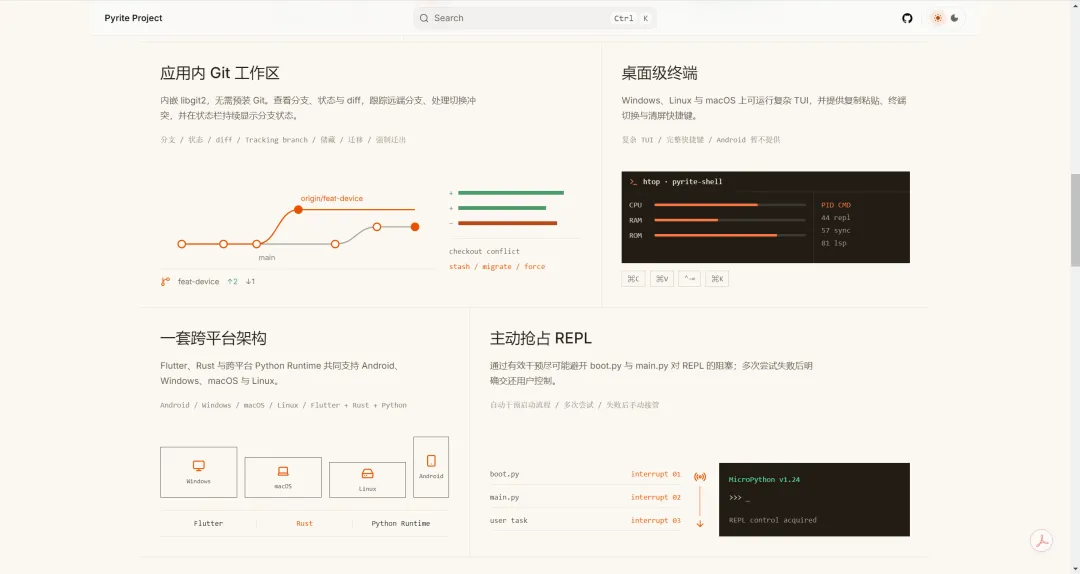The height and width of the screenshot is (574, 1080).
Task: Click the git branch icon beside feat-device
Action: [x=165, y=281]
